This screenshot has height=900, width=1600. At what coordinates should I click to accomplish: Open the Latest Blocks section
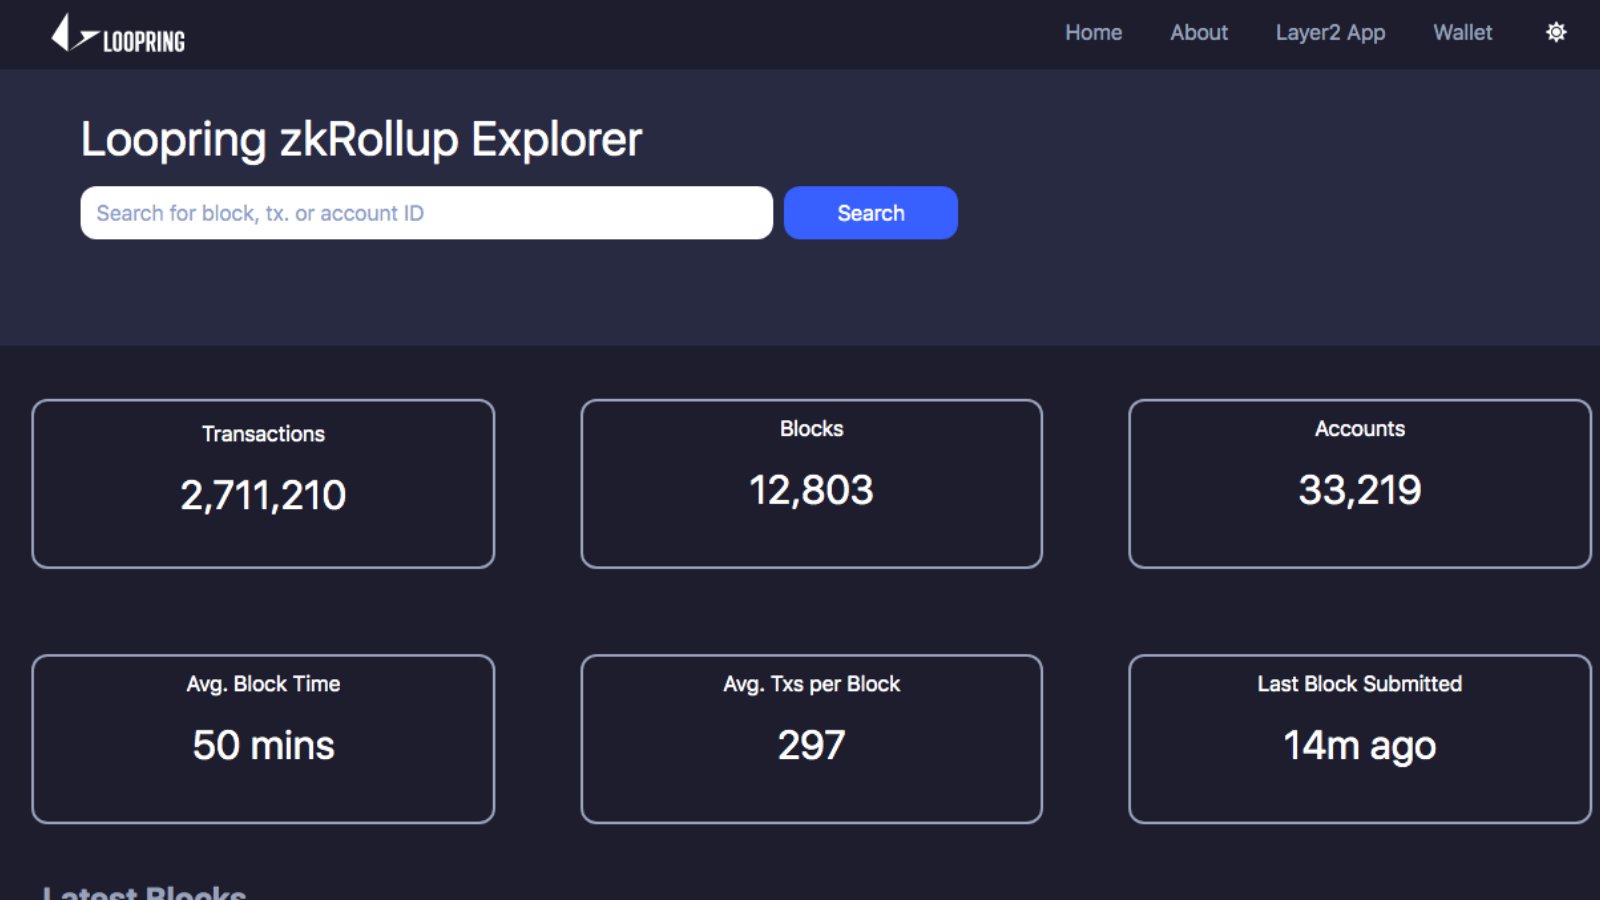(146, 890)
